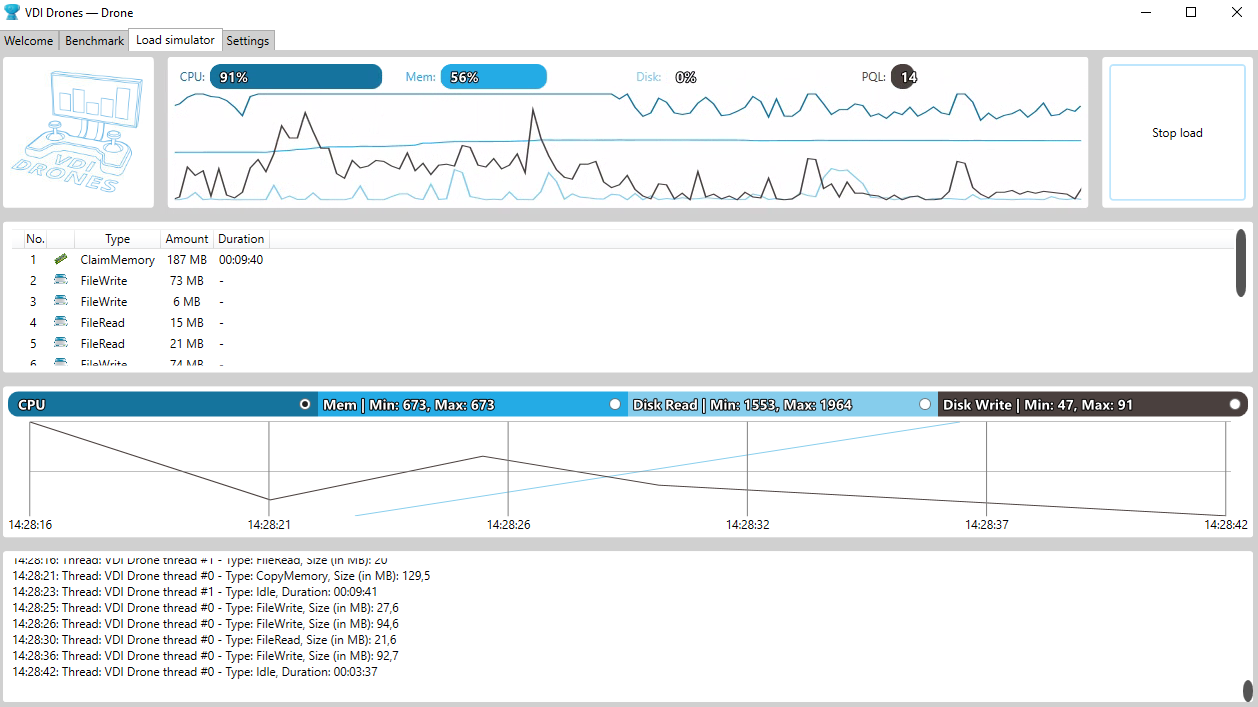Sort by the No. column header
The width and height of the screenshot is (1258, 707).
(36, 239)
